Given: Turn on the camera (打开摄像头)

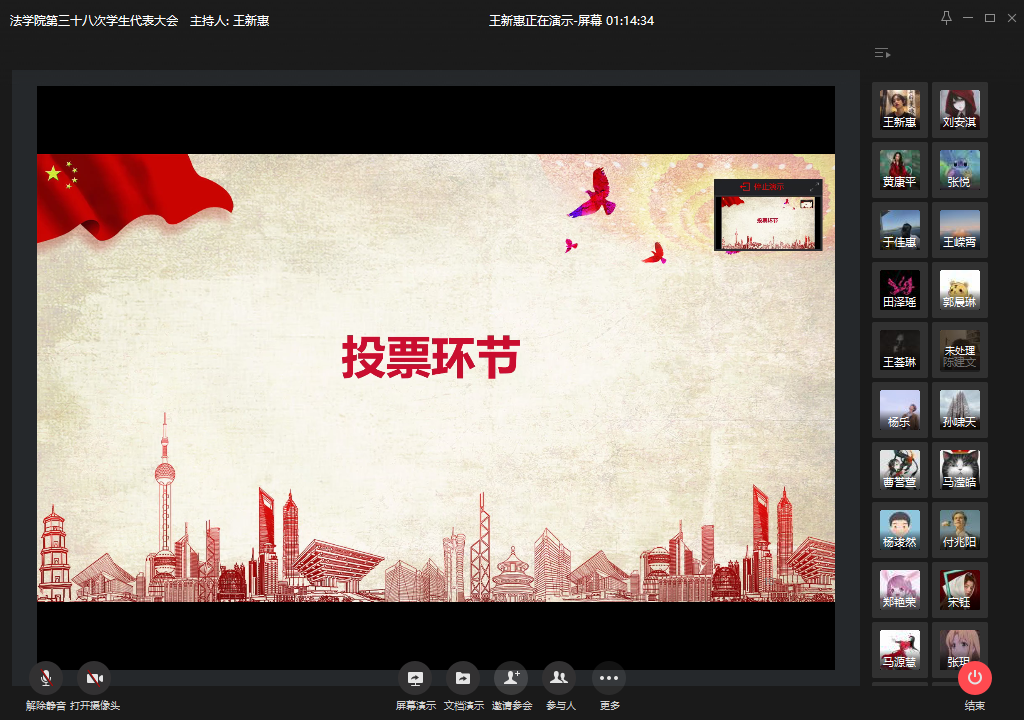Looking at the screenshot, I should coord(94,679).
